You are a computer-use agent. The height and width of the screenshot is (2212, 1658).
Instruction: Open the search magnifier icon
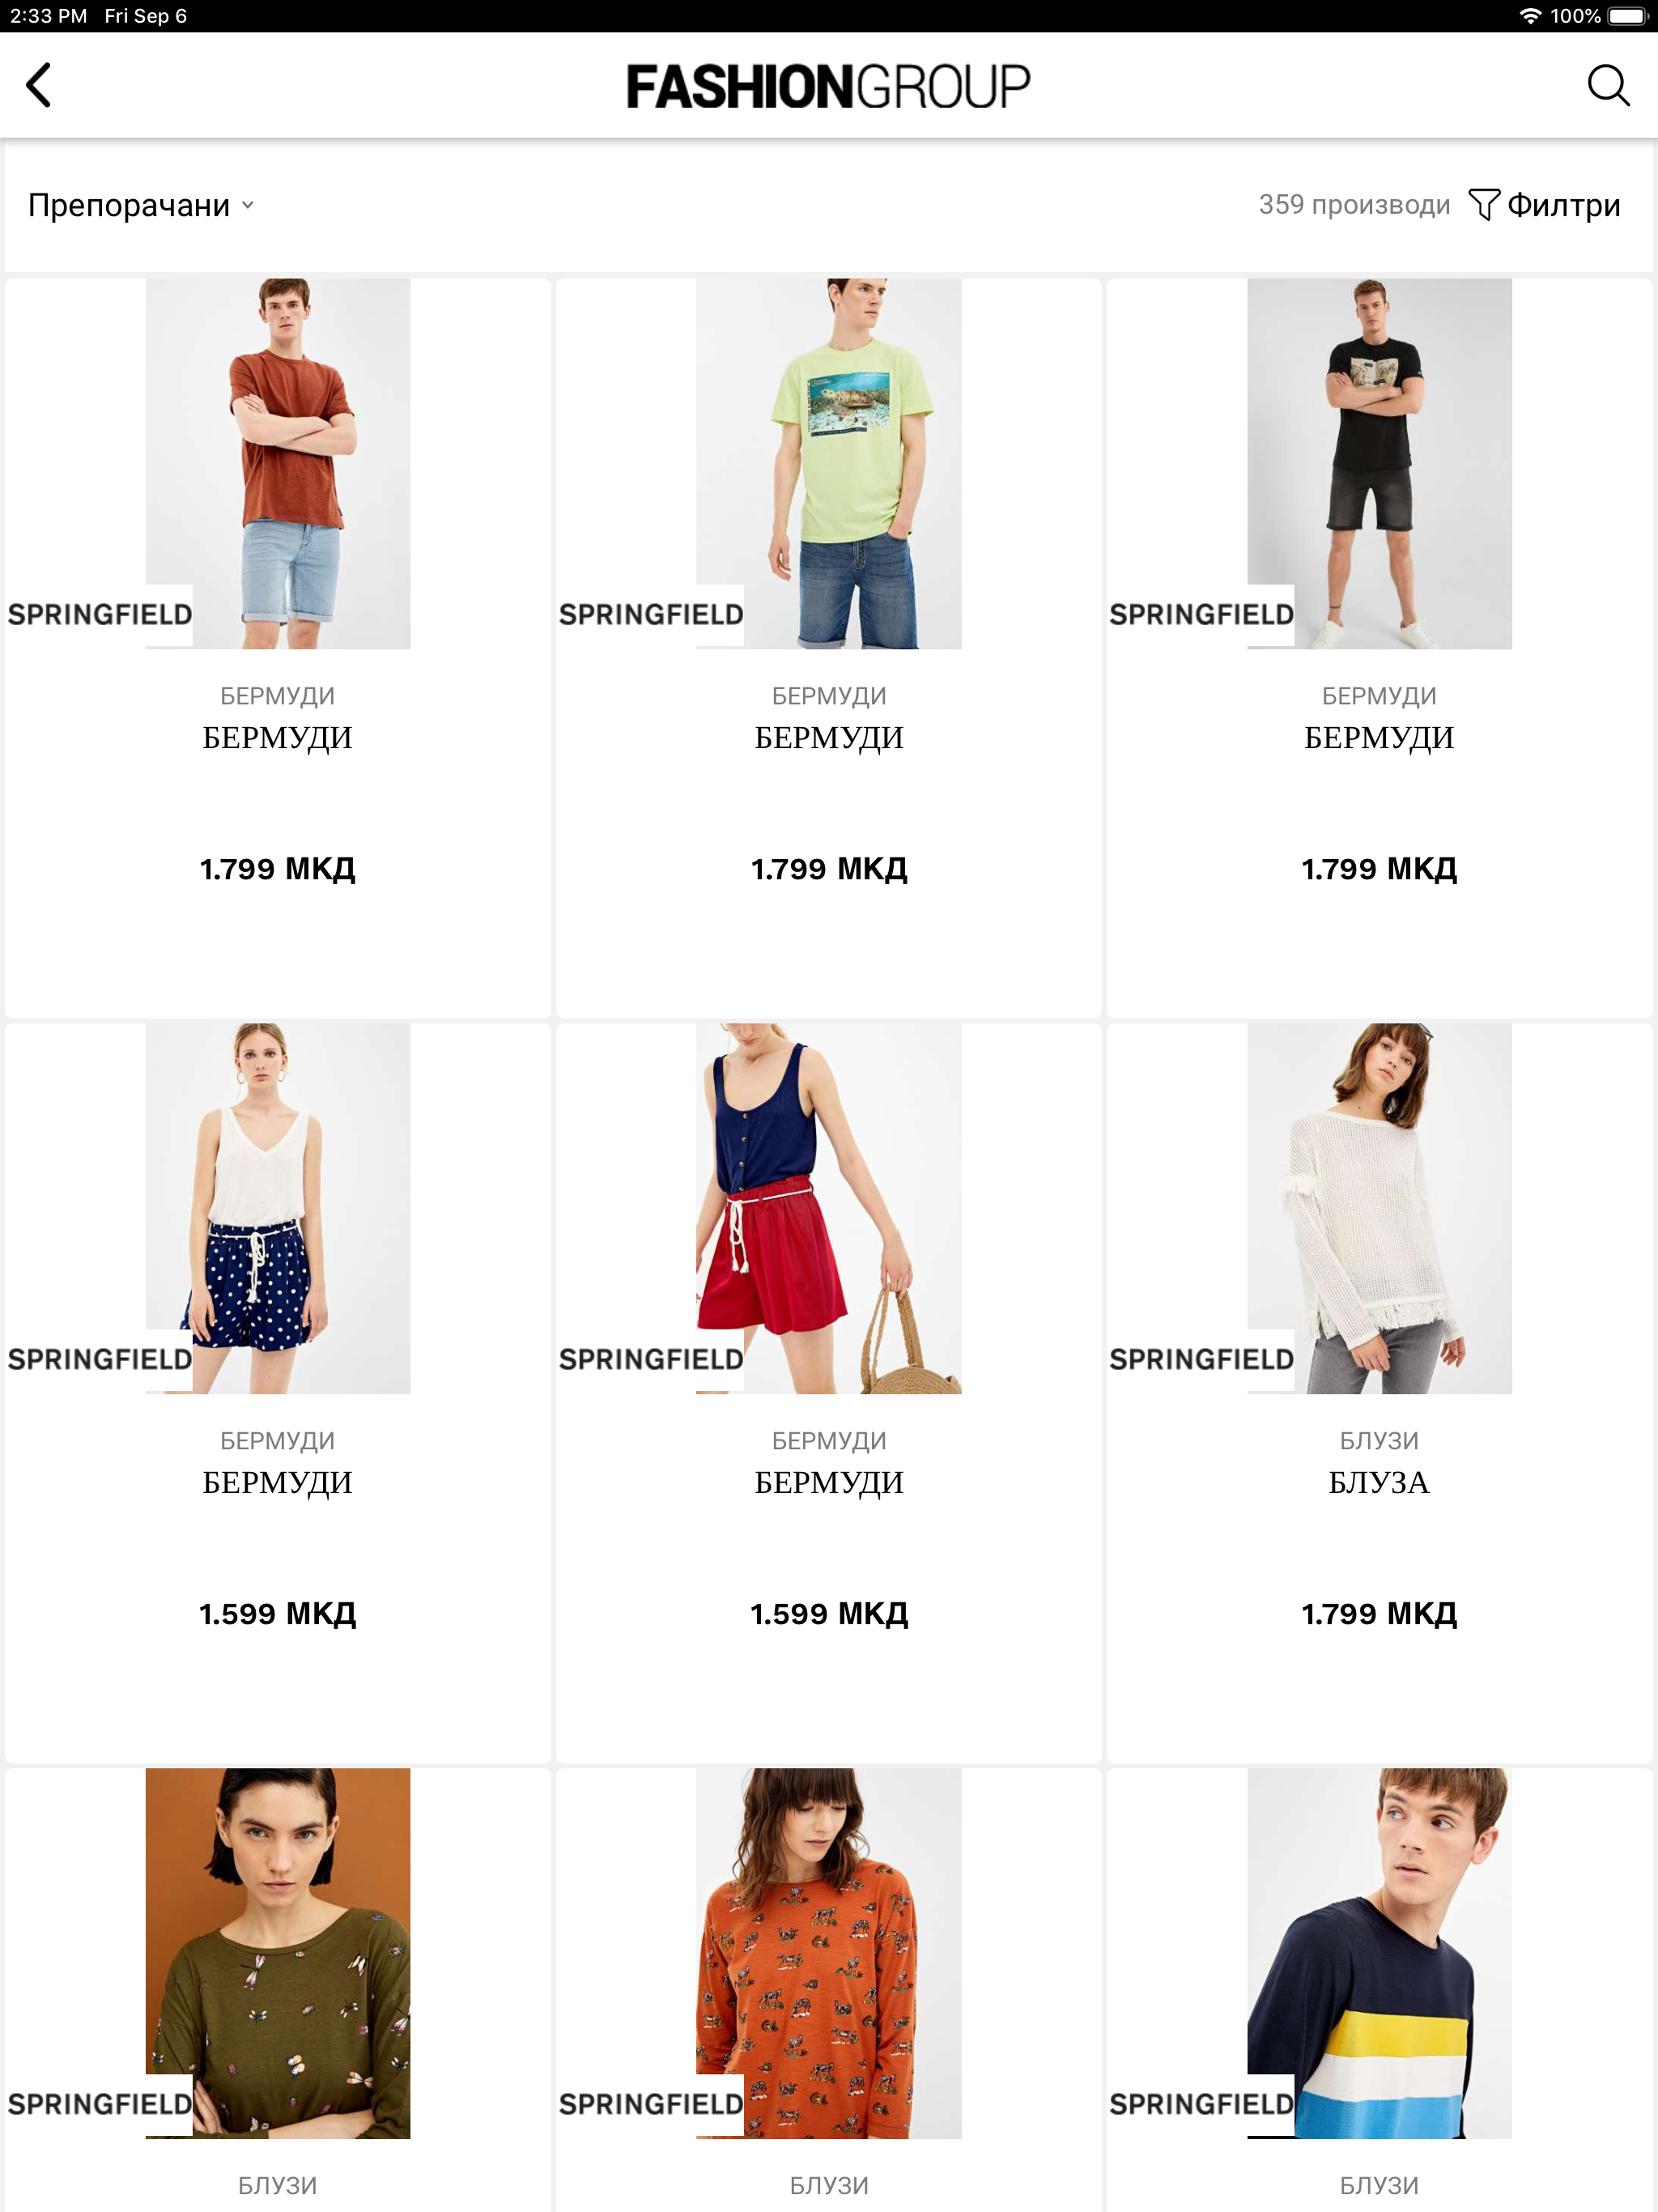pos(1607,85)
